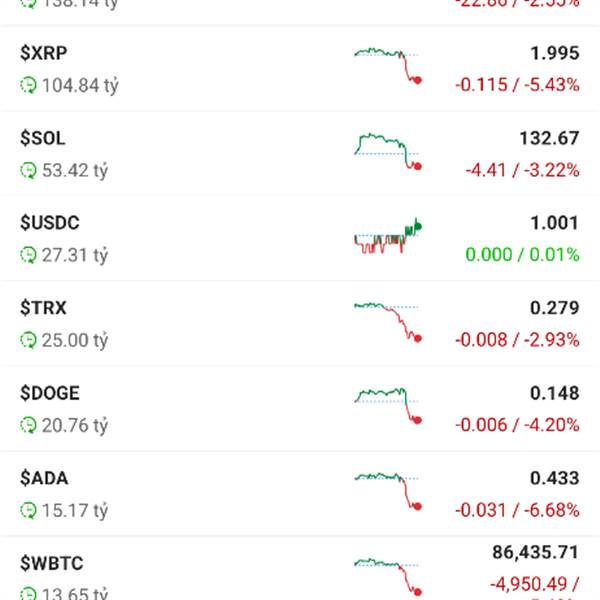The image size is (600, 600).
Task: Click the market cap icon beside ADA's 15.17 tỷ
Action: tap(28, 511)
